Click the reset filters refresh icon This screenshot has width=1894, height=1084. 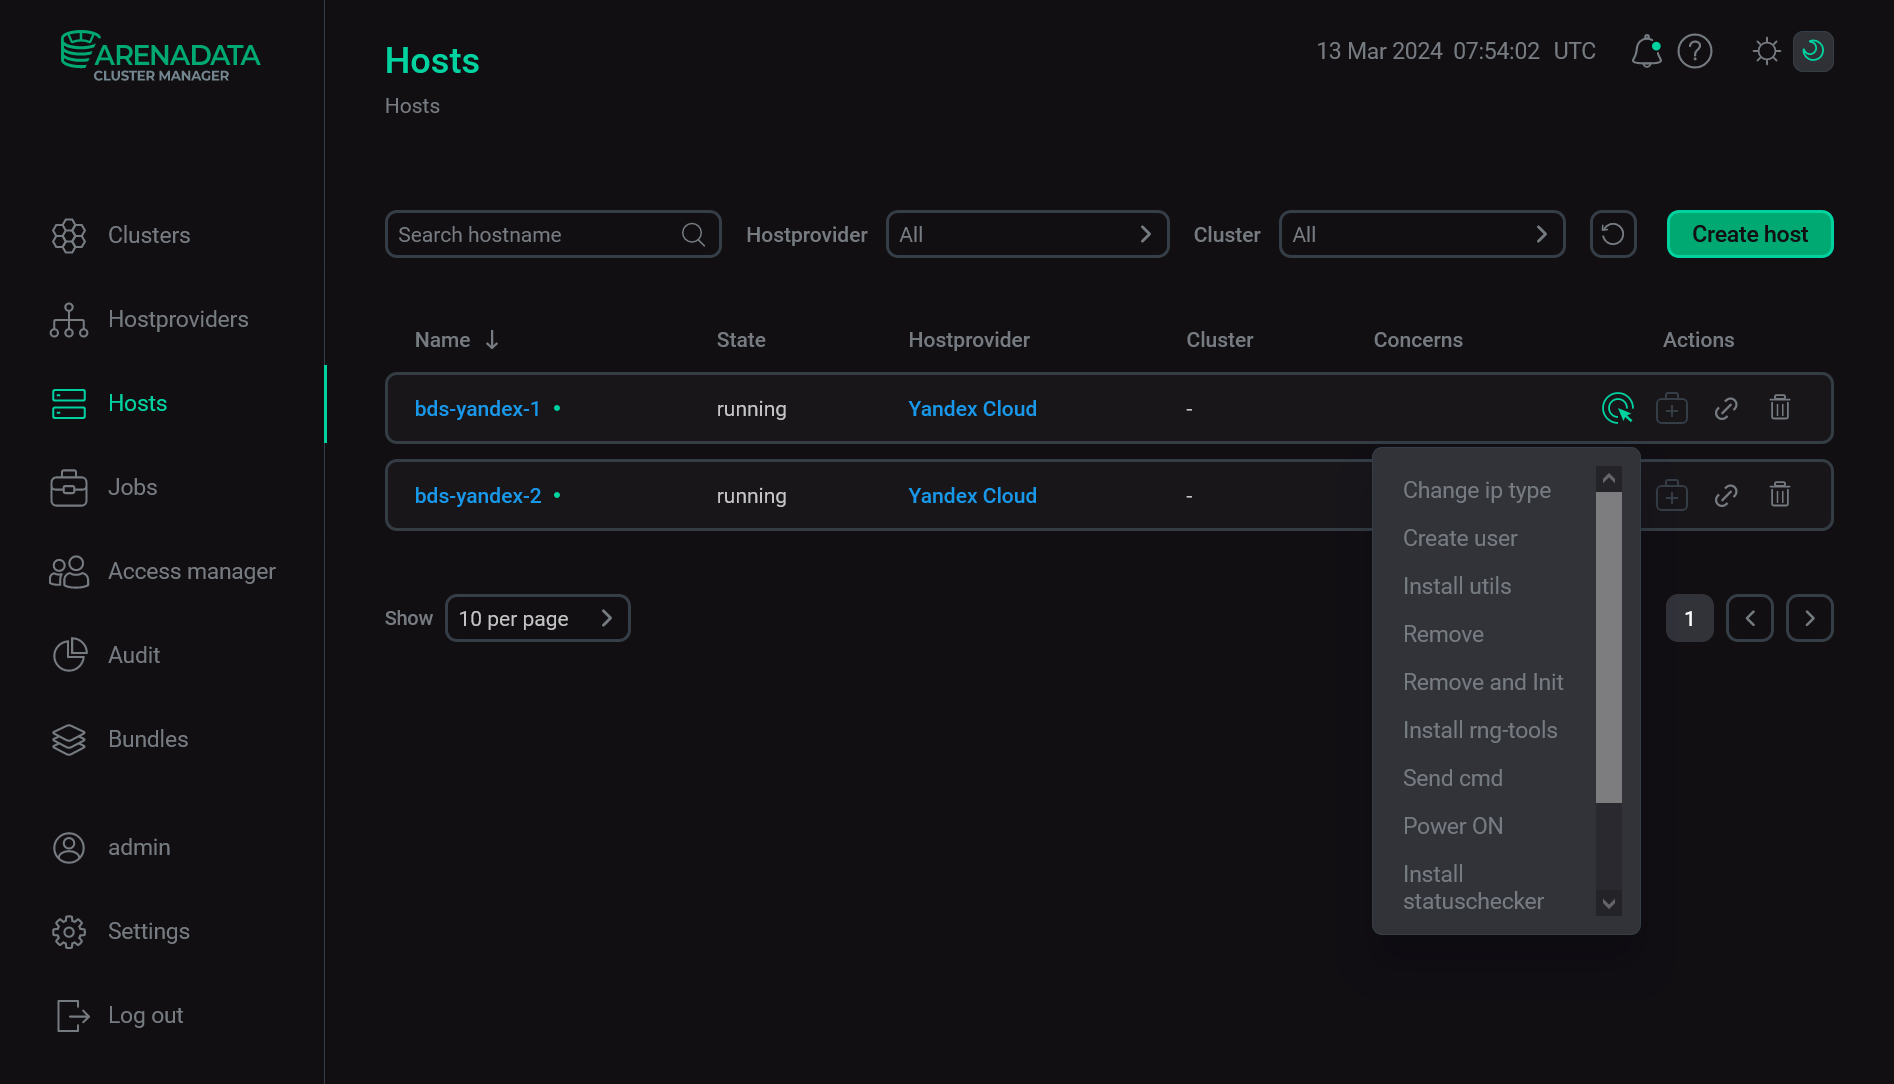tap(1613, 234)
